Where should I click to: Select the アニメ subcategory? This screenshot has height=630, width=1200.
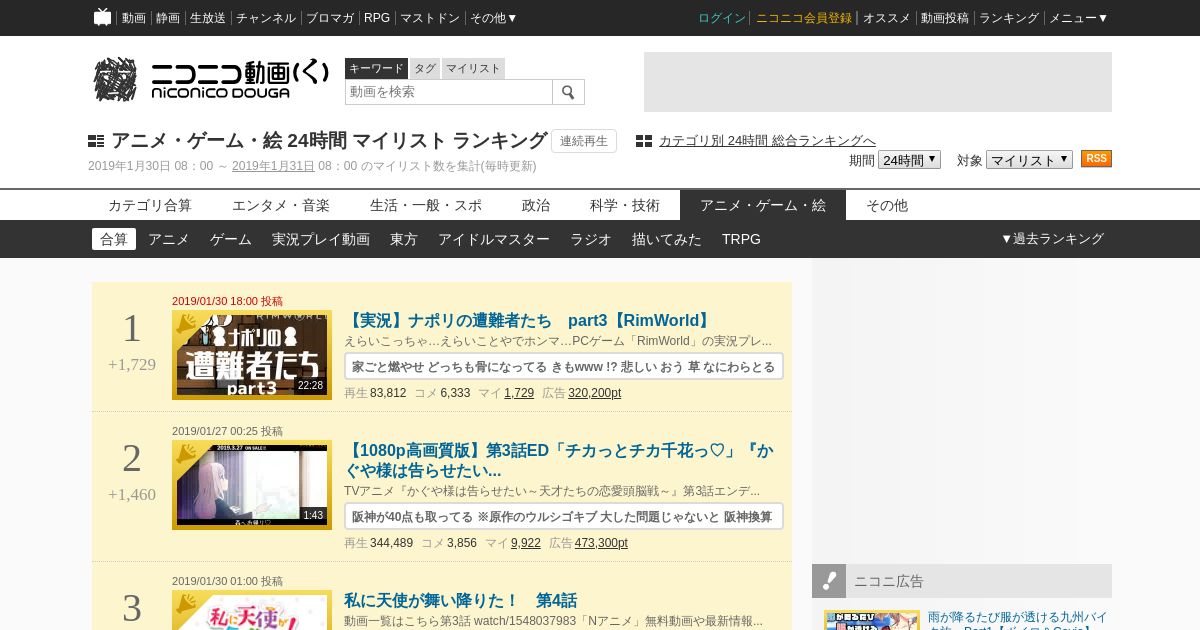click(x=169, y=239)
